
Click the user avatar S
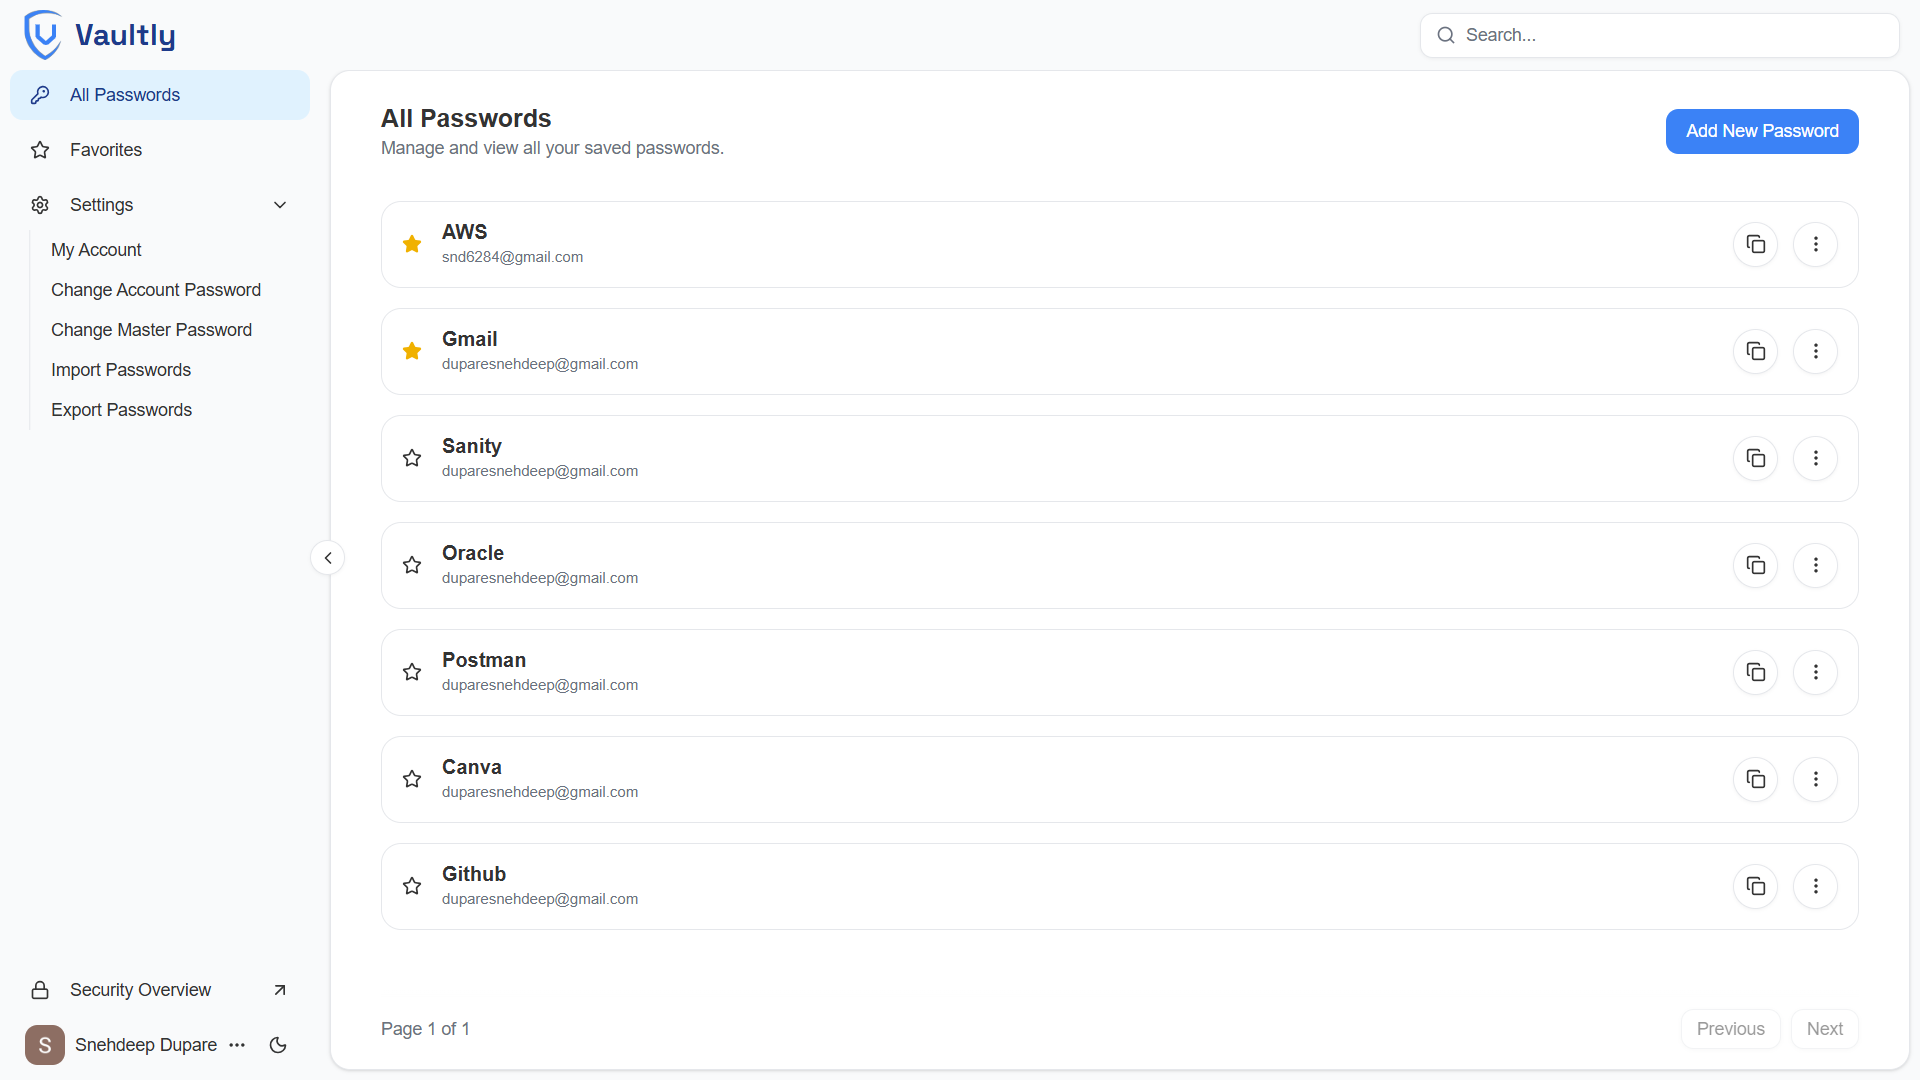click(x=44, y=1045)
